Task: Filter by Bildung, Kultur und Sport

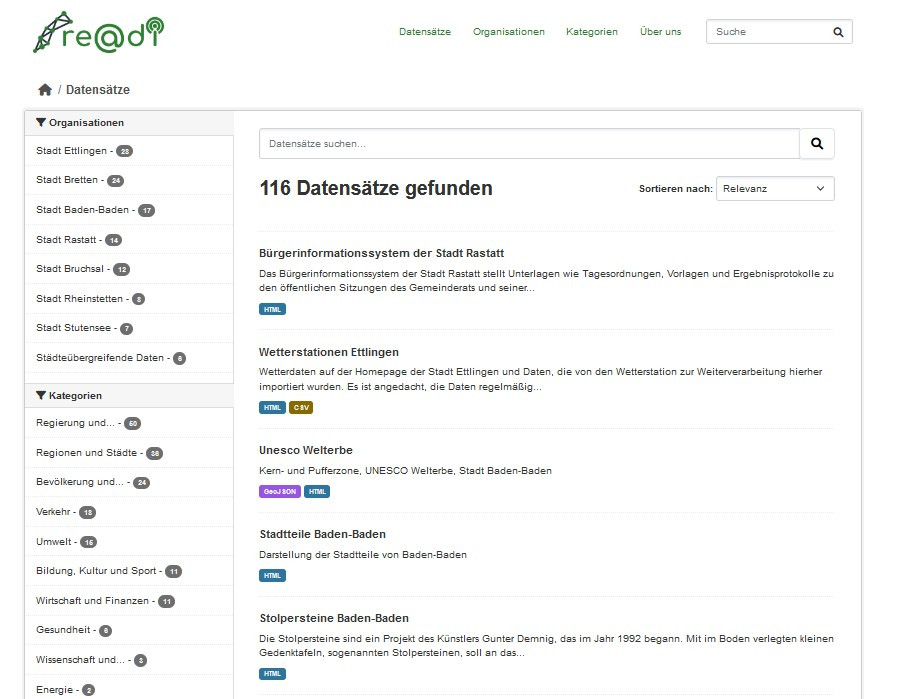Action: [x=96, y=571]
